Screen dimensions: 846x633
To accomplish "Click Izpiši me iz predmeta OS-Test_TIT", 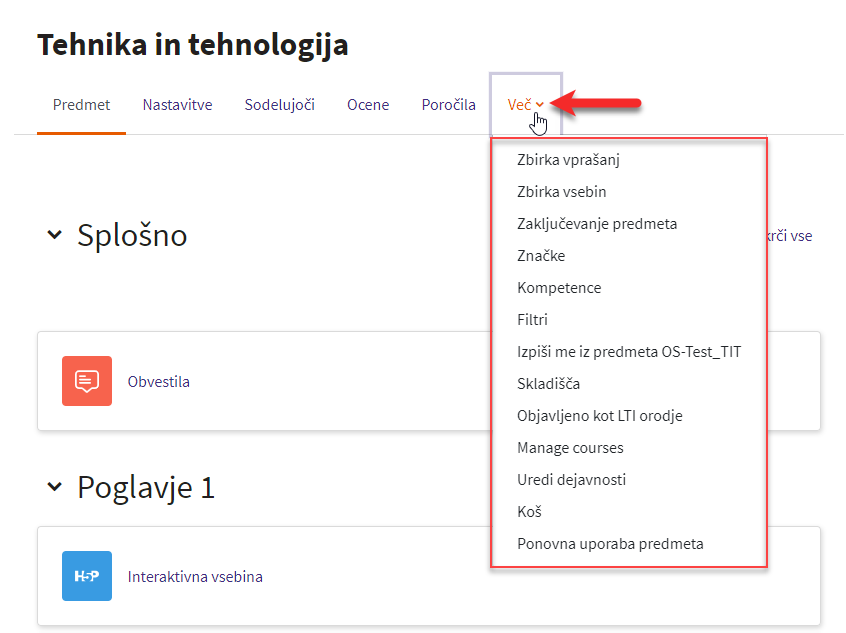I will click(629, 351).
